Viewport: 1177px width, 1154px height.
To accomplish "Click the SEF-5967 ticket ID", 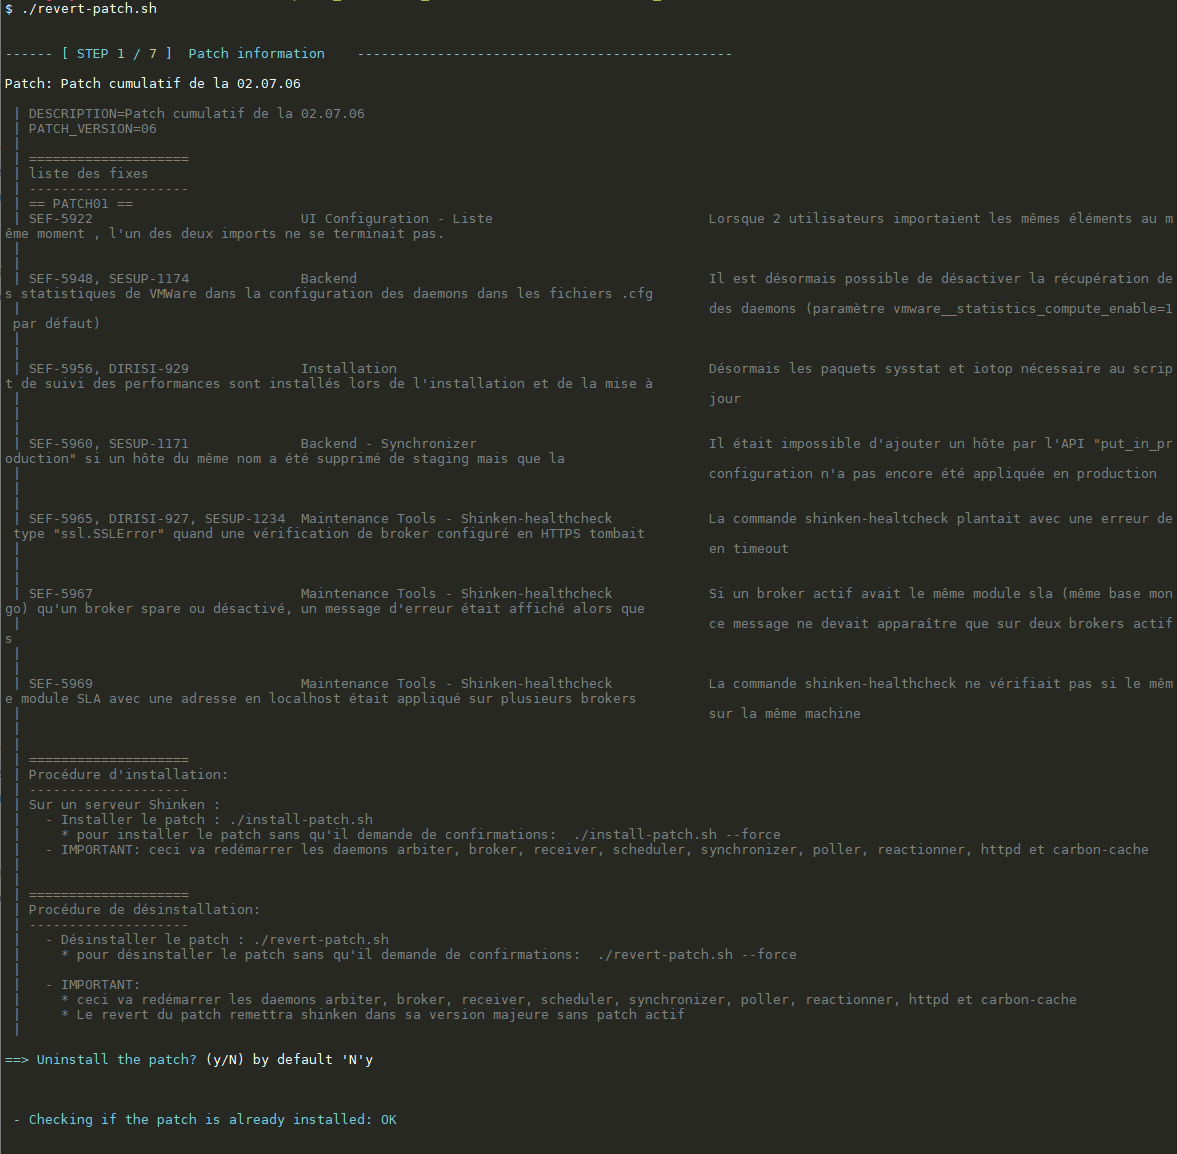I will pyautogui.click(x=60, y=594).
